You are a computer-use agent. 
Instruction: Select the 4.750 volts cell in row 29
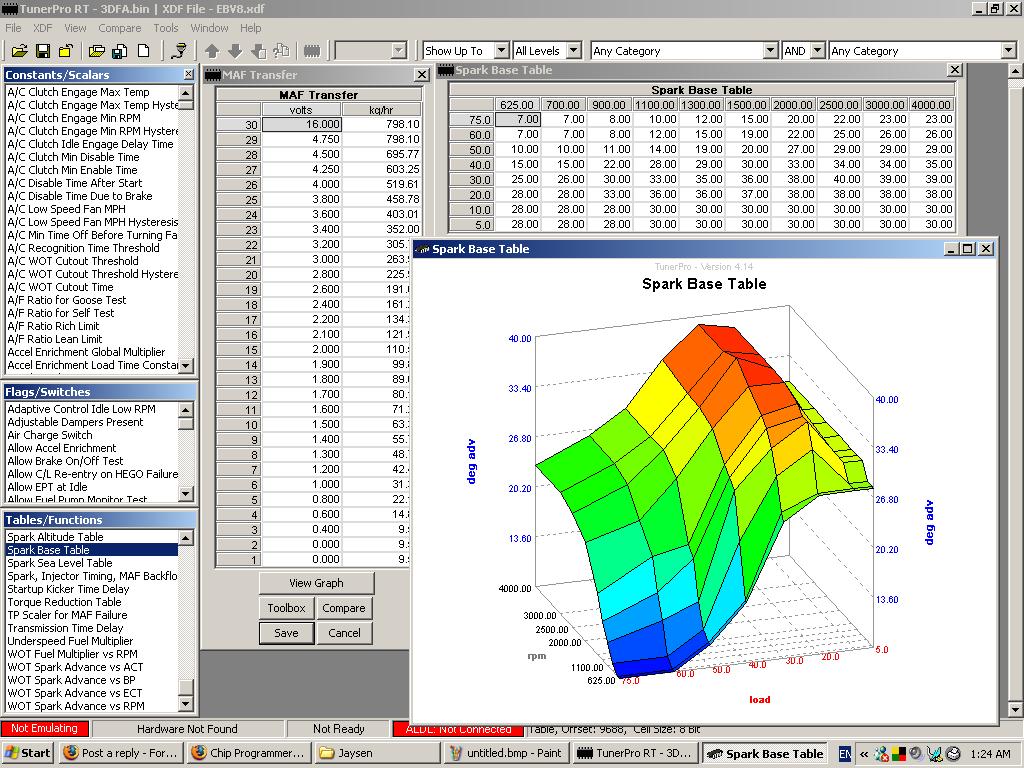tap(302, 139)
